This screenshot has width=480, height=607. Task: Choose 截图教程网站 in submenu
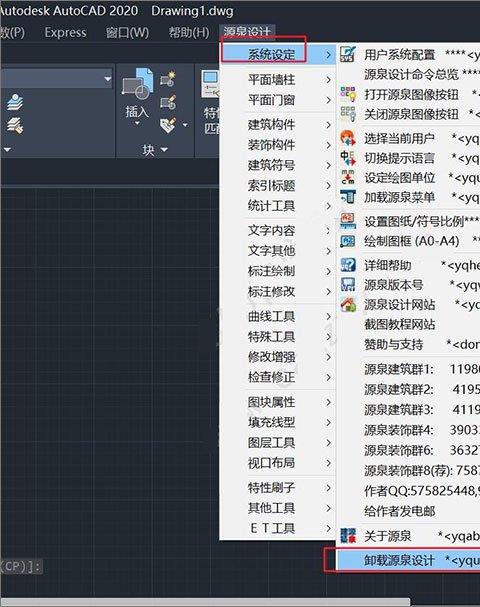click(408, 324)
